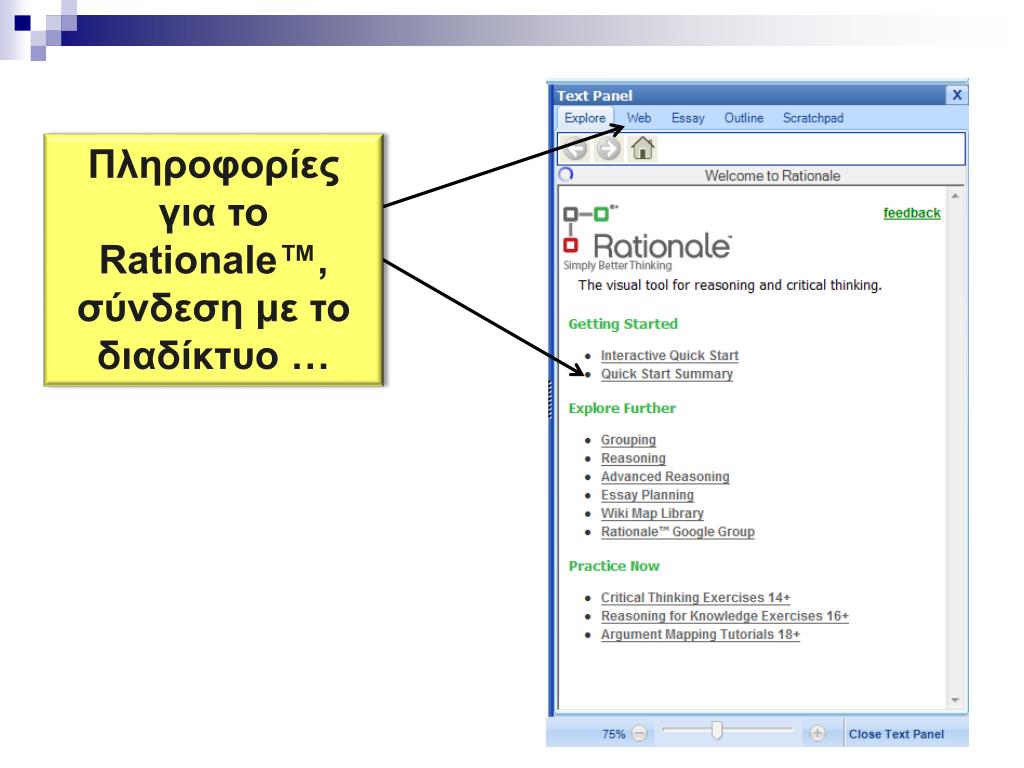
Task: Click the Close Text Panel button
Action: click(x=896, y=734)
